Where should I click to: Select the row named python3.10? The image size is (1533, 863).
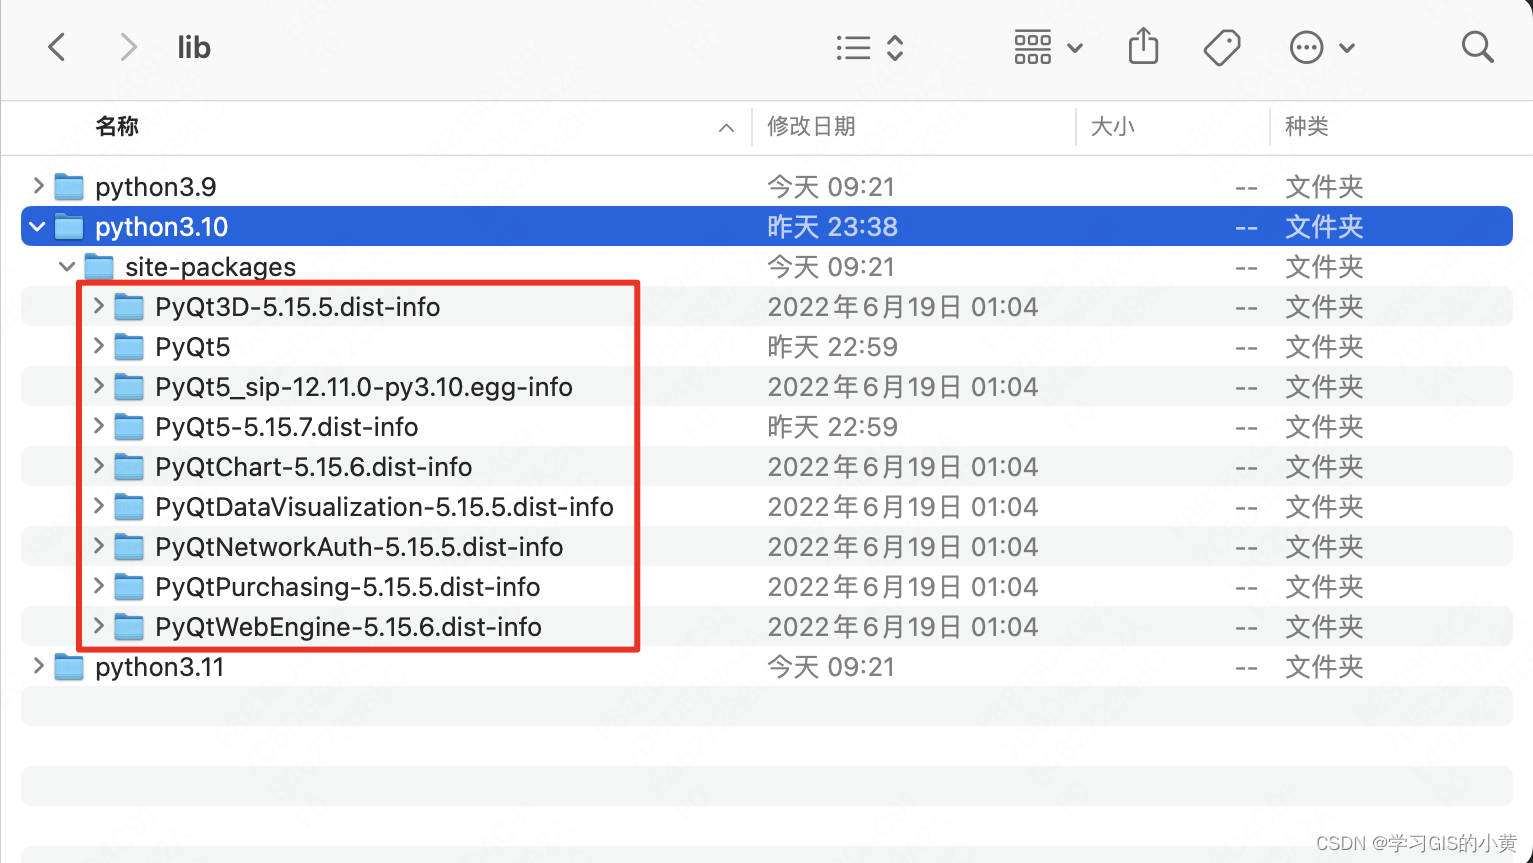pos(766,227)
